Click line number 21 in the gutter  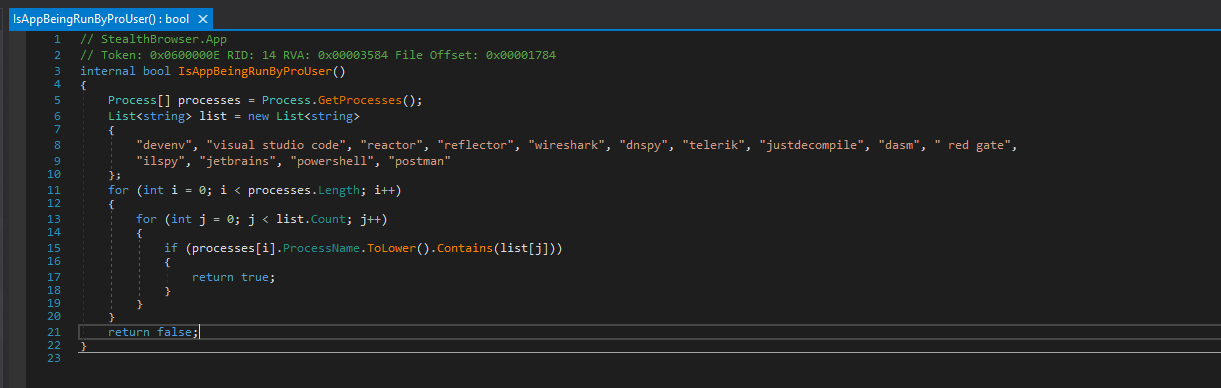click(x=54, y=332)
